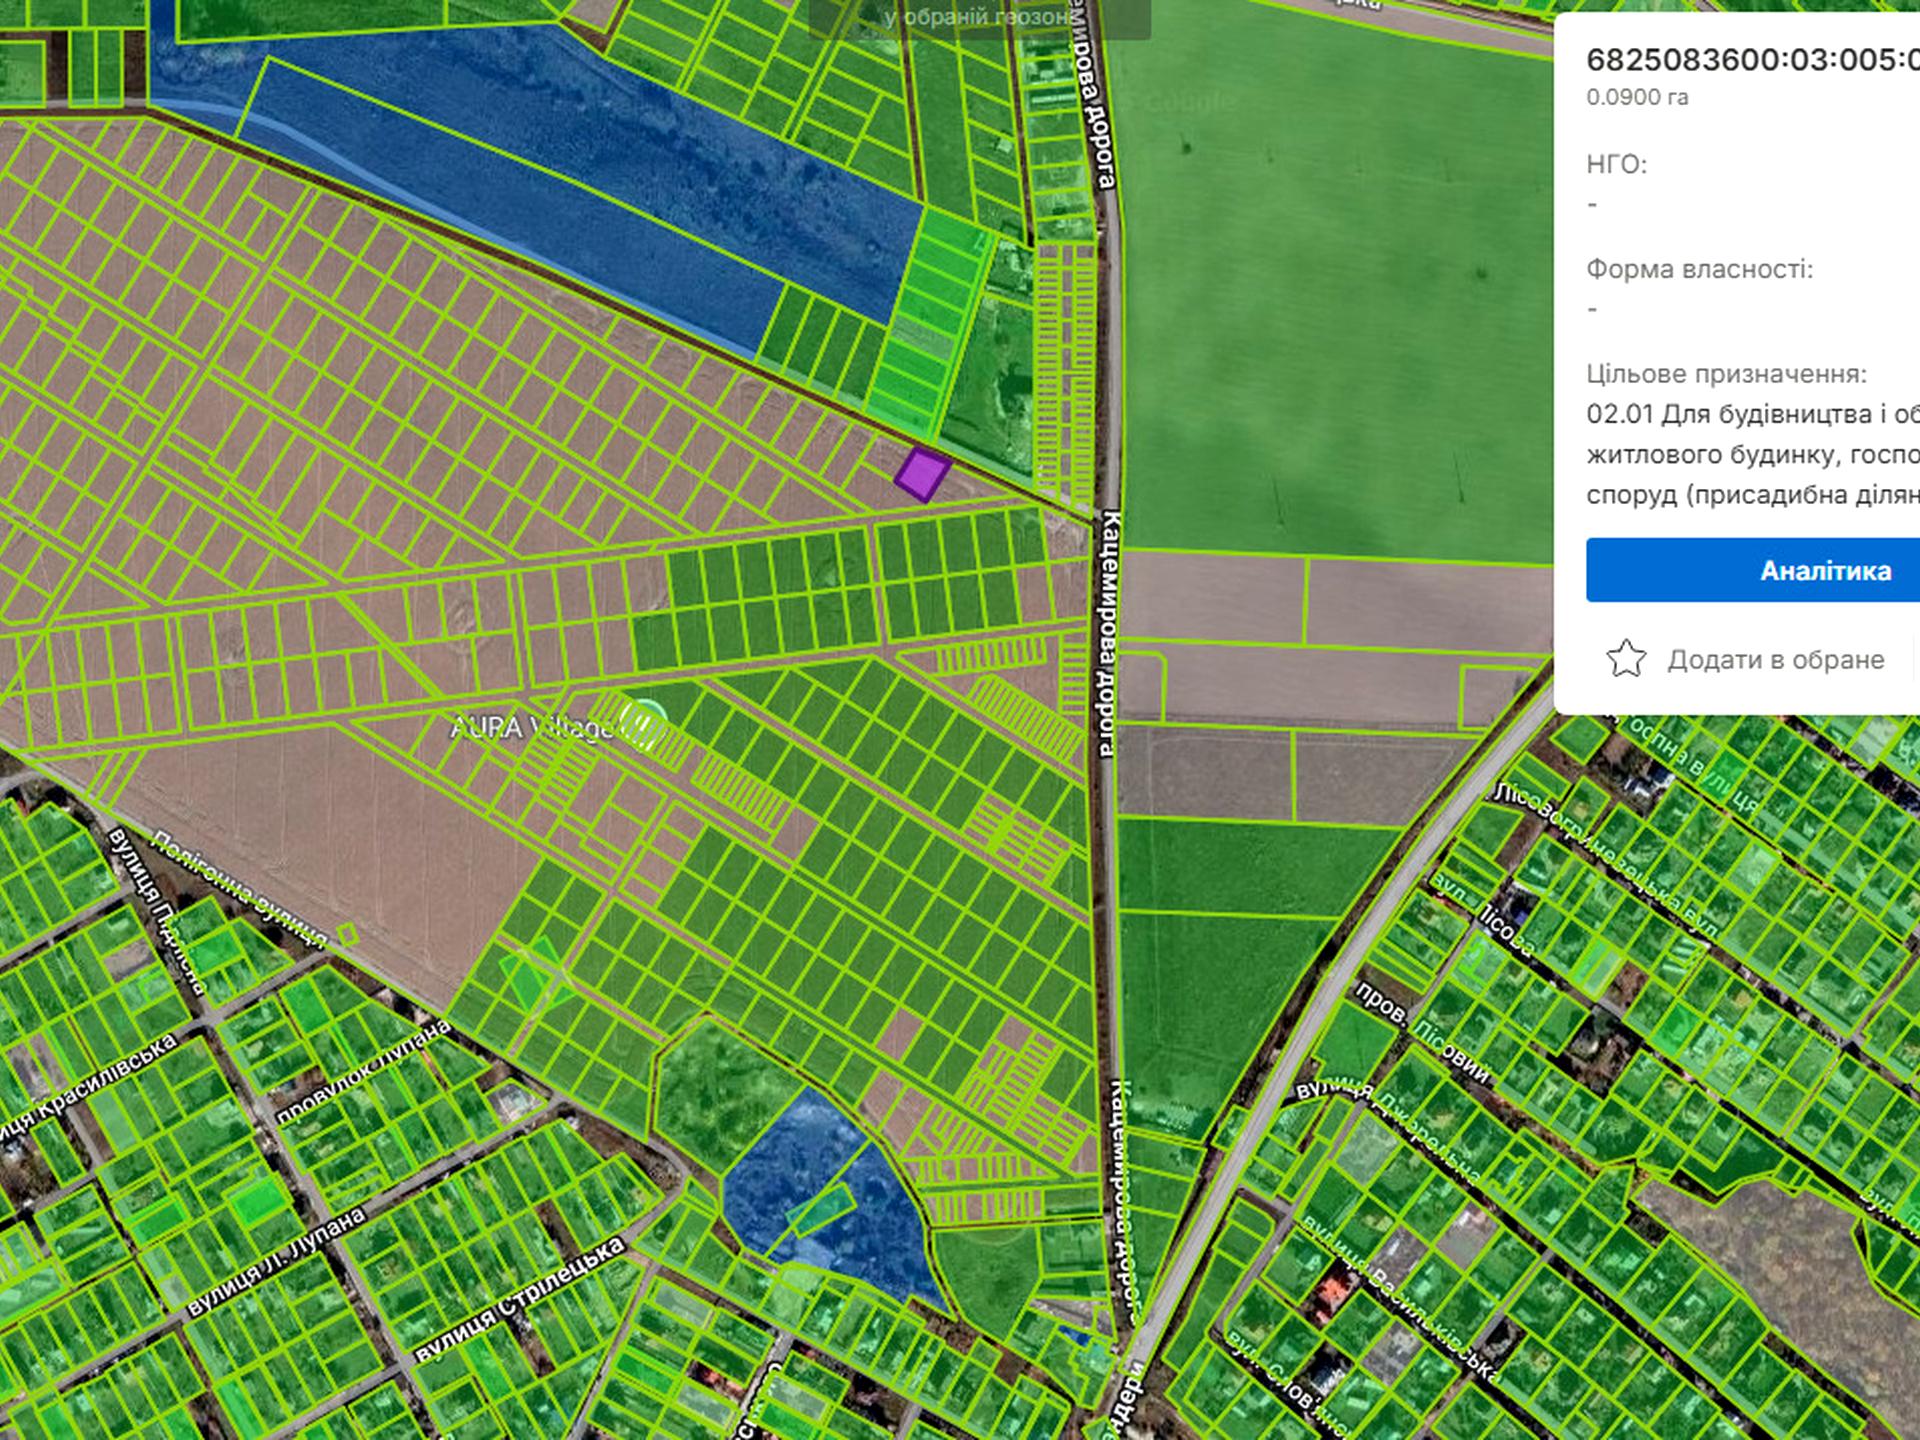This screenshot has height=1440, width=1920.
Task: Select the light-green rectangle inside the pond
Action: point(820,1208)
